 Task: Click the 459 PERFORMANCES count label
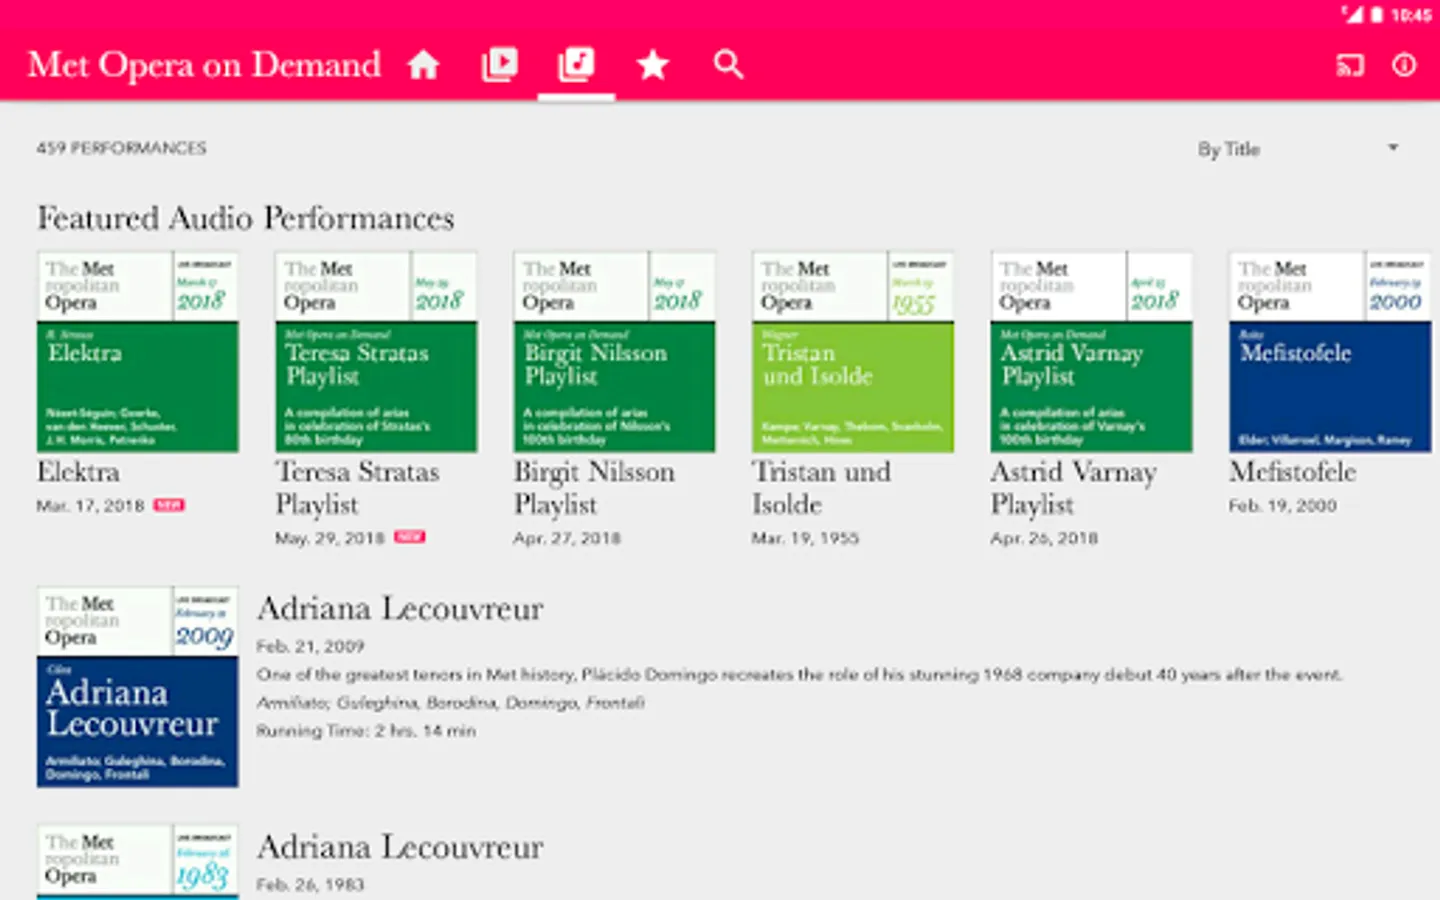[122, 148]
